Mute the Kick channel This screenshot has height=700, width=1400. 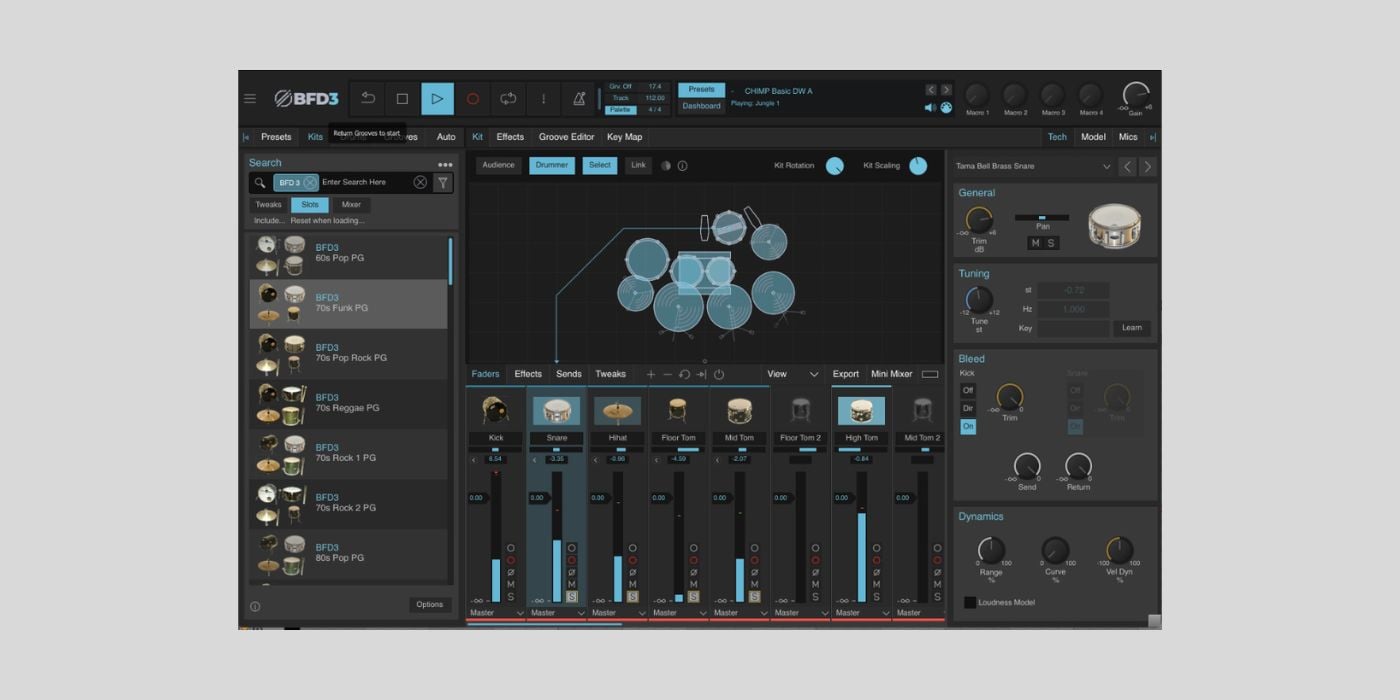511,584
